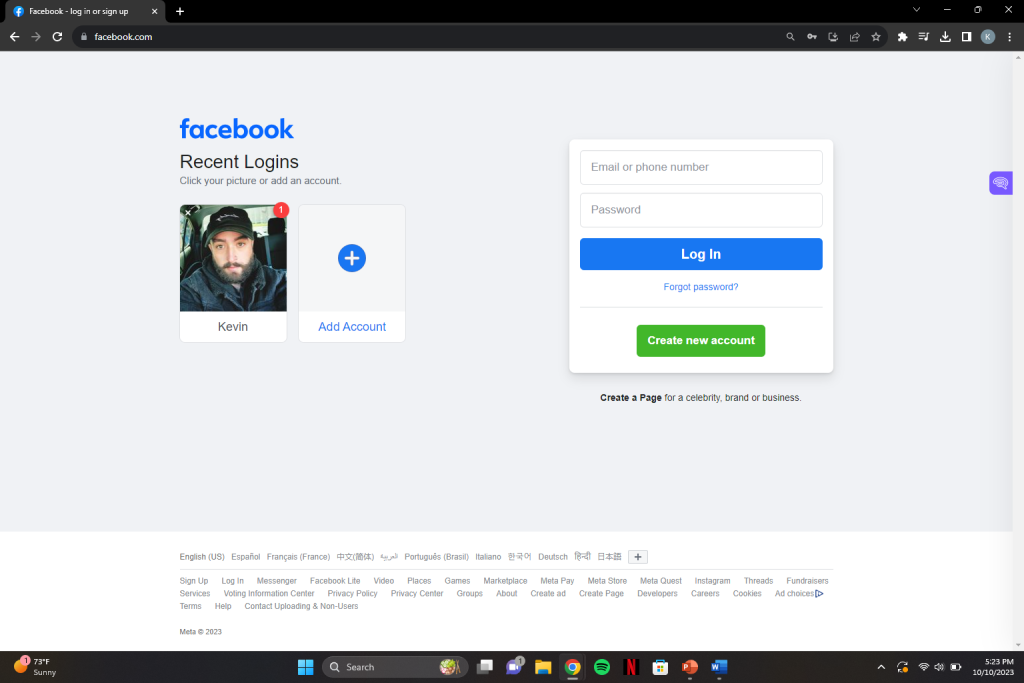Open Chrome downloads
Viewport: 1024px width, 683px height.
(x=945, y=37)
